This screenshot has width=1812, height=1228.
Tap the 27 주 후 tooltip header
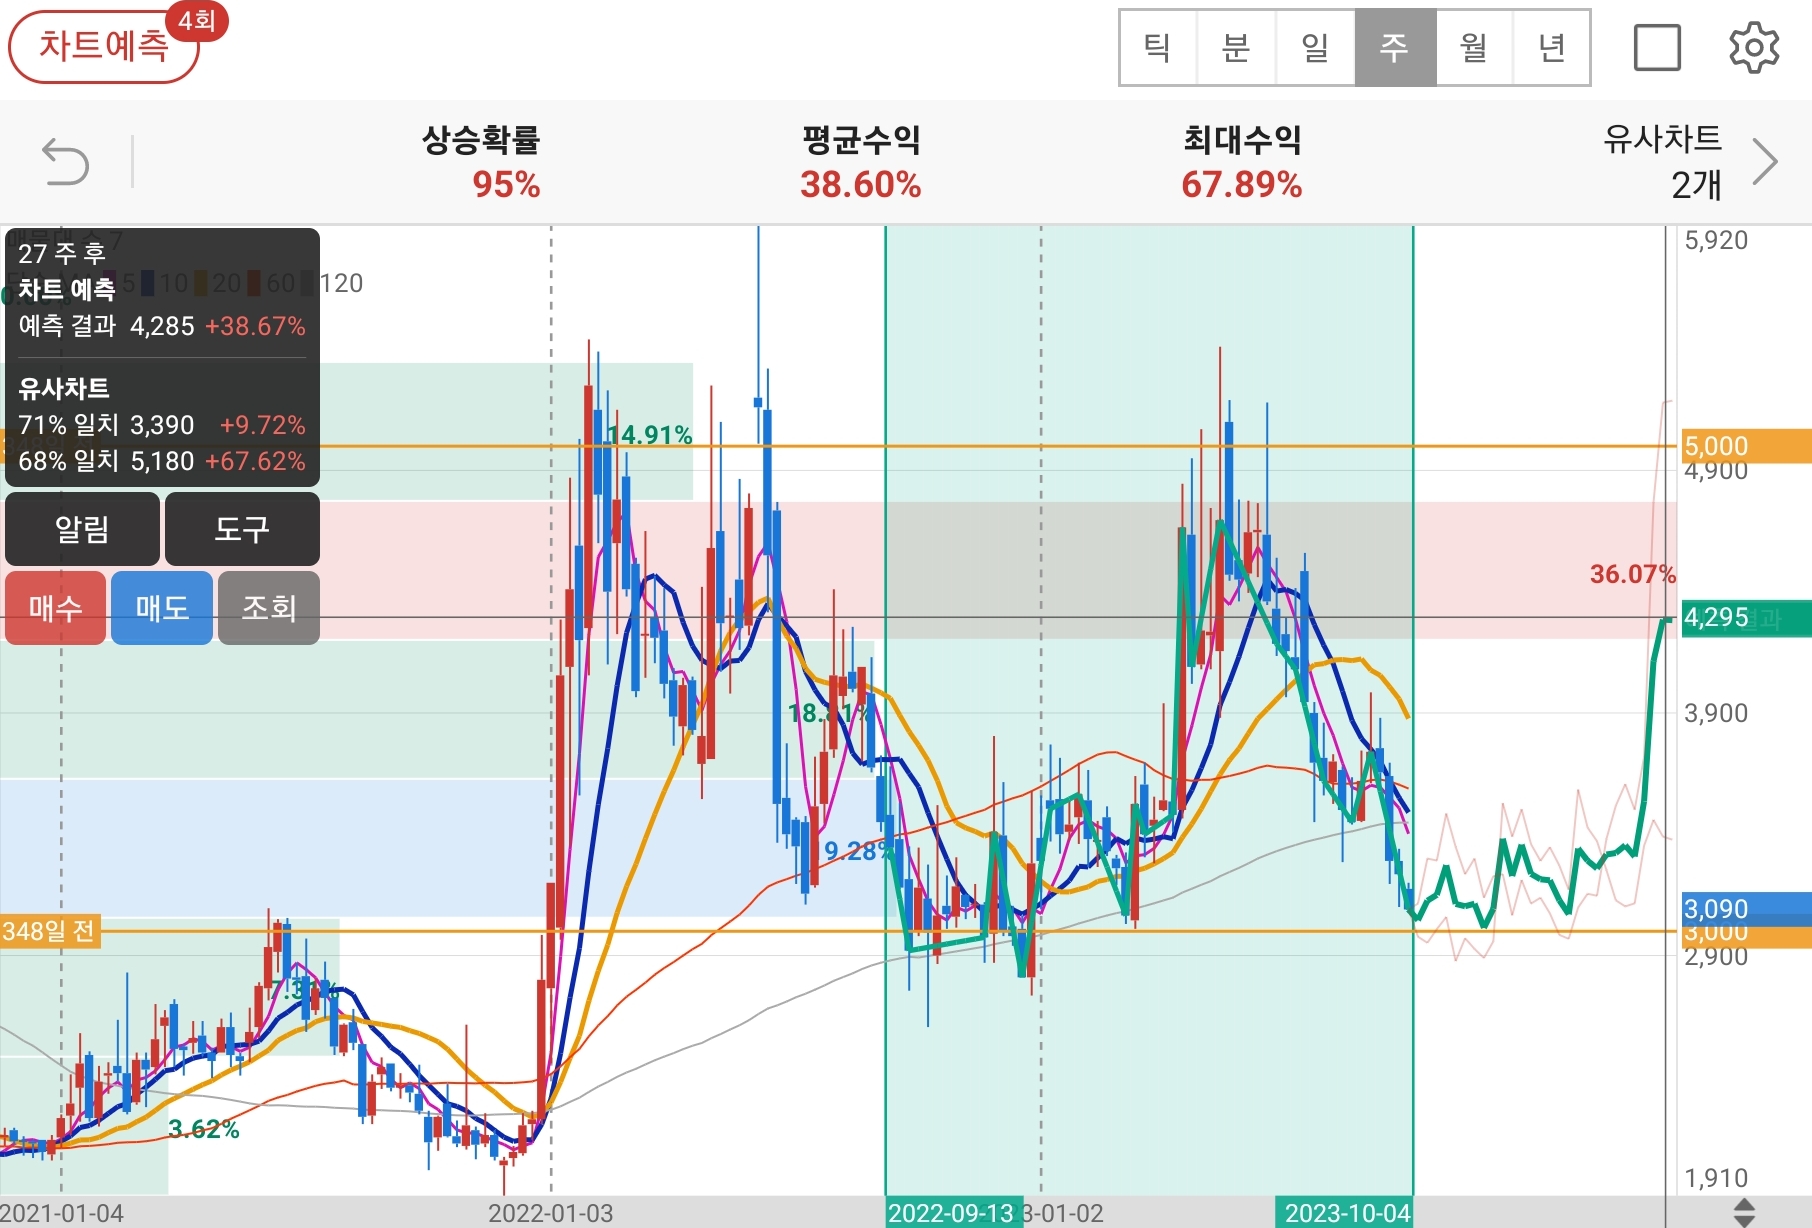pos(62,253)
